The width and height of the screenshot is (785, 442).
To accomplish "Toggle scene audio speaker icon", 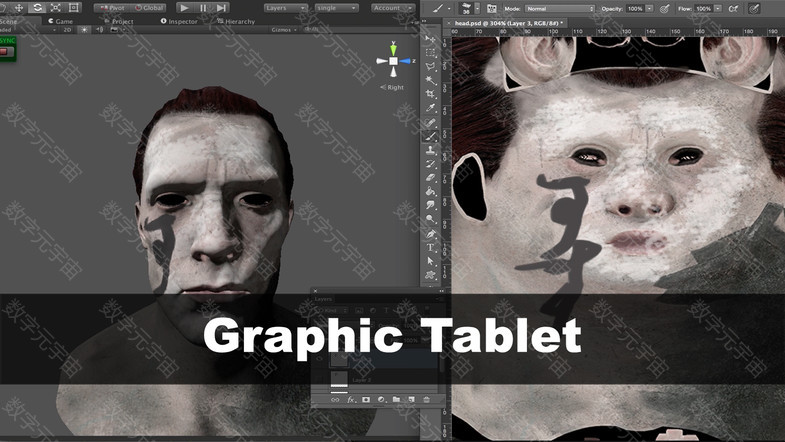I will (99, 30).
